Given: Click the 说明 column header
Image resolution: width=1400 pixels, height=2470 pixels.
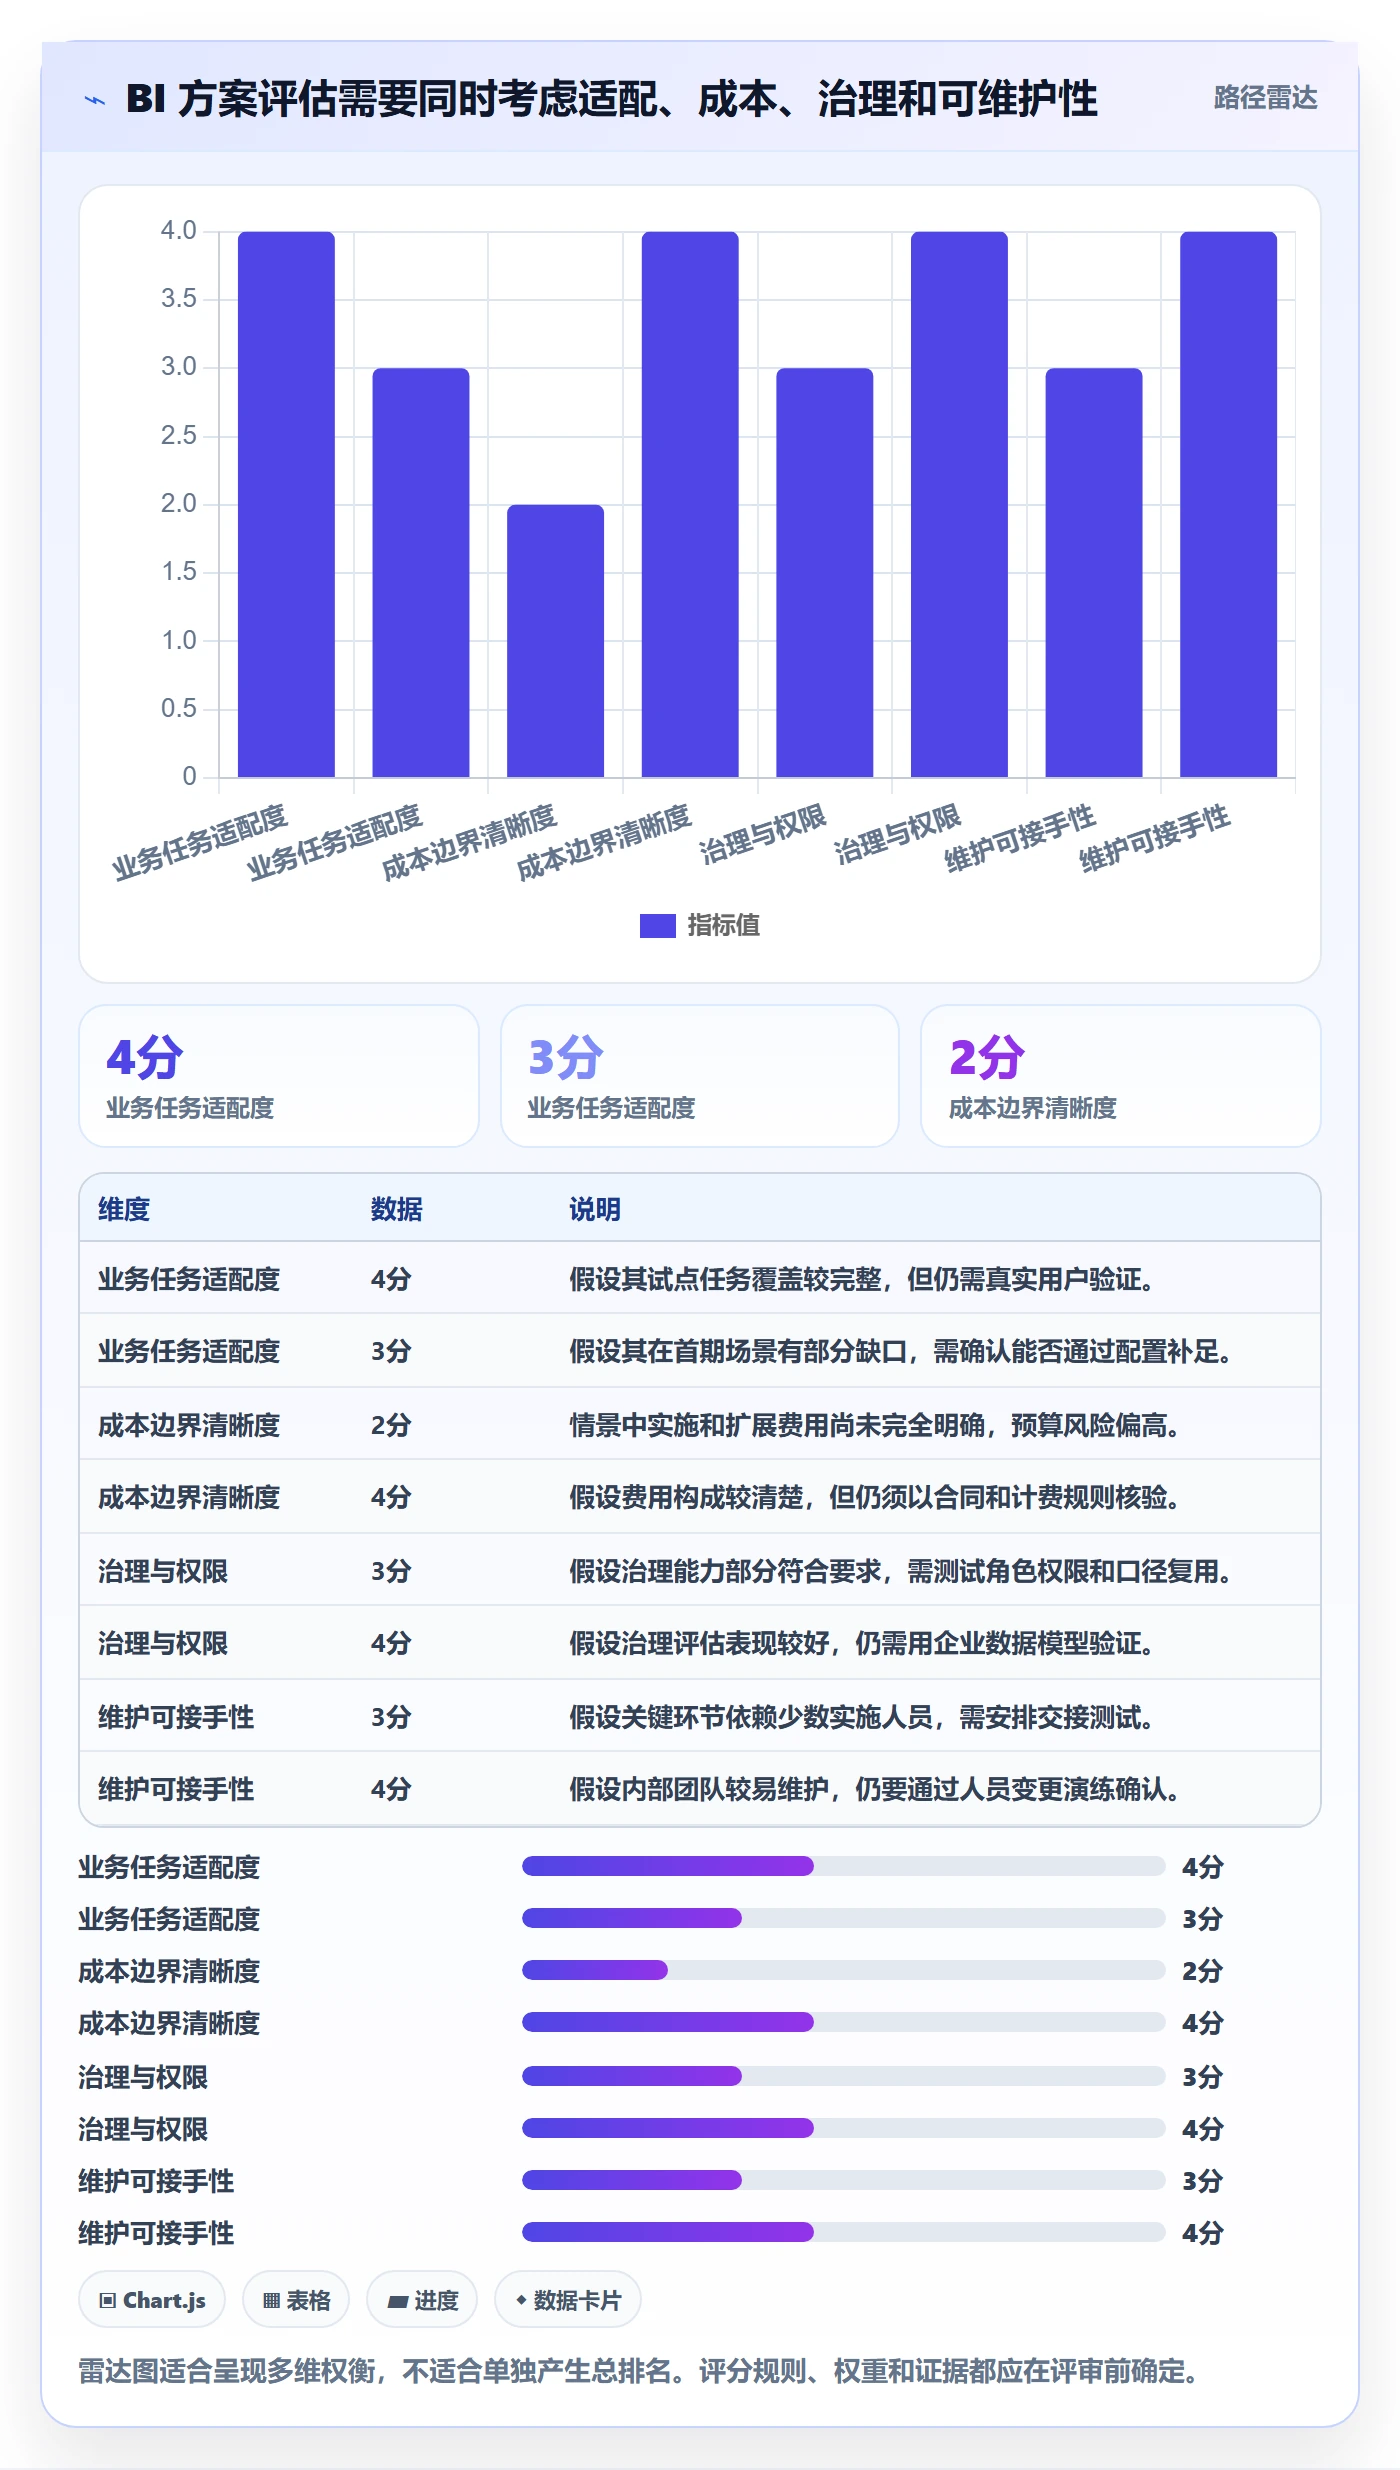Looking at the screenshot, I should point(595,1210).
